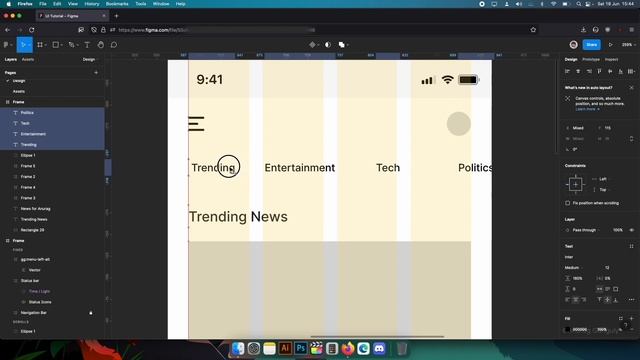Switch to the Prototype tab
The height and width of the screenshot is (360, 640).
click(591, 60)
